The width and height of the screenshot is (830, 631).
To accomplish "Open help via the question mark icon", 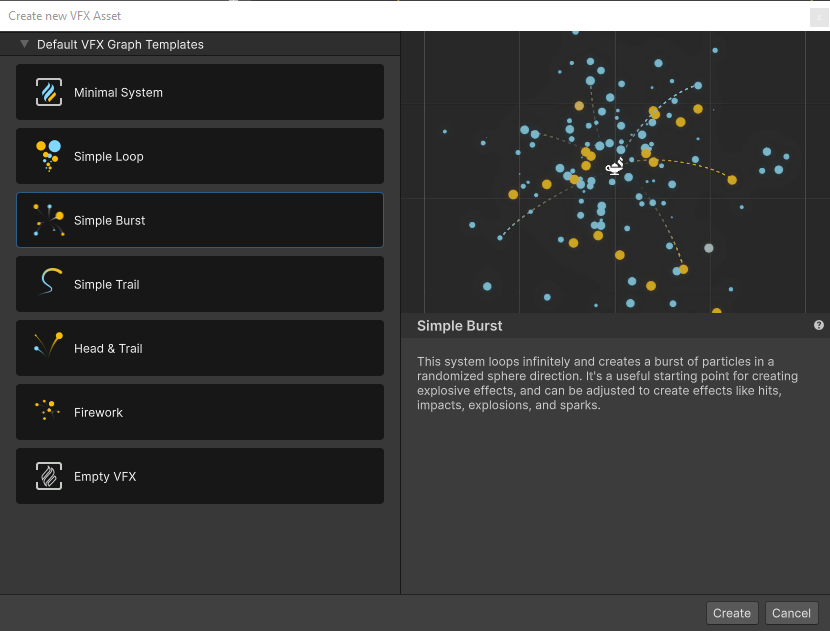I will coord(819,325).
